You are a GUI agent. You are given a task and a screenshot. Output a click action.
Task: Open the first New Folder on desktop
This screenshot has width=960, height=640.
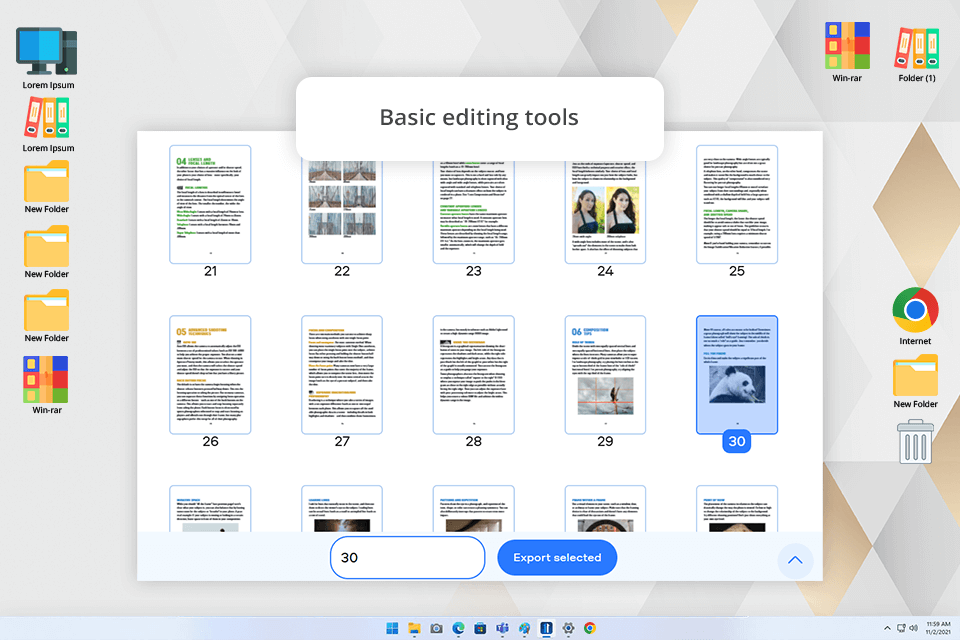click(47, 187)
